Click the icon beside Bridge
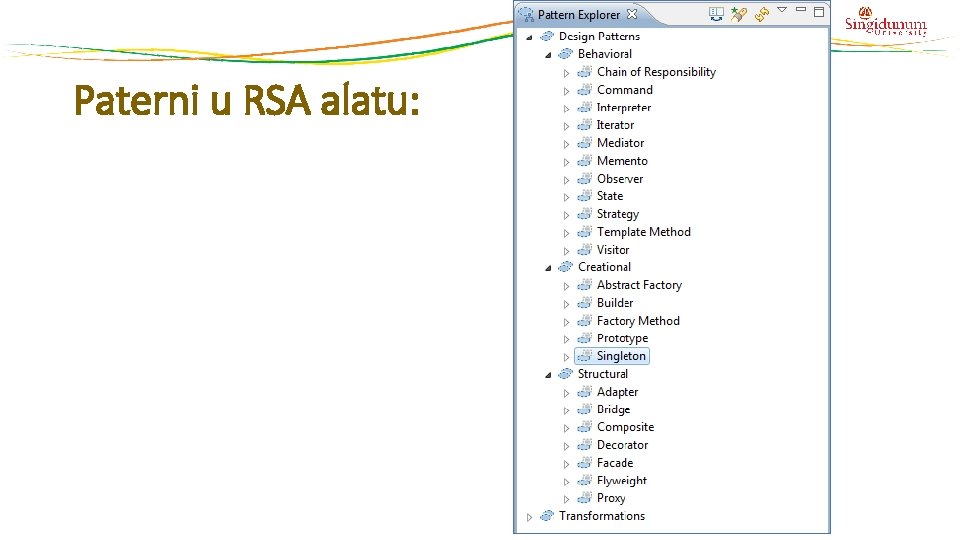960x540 pixels. 585,409
